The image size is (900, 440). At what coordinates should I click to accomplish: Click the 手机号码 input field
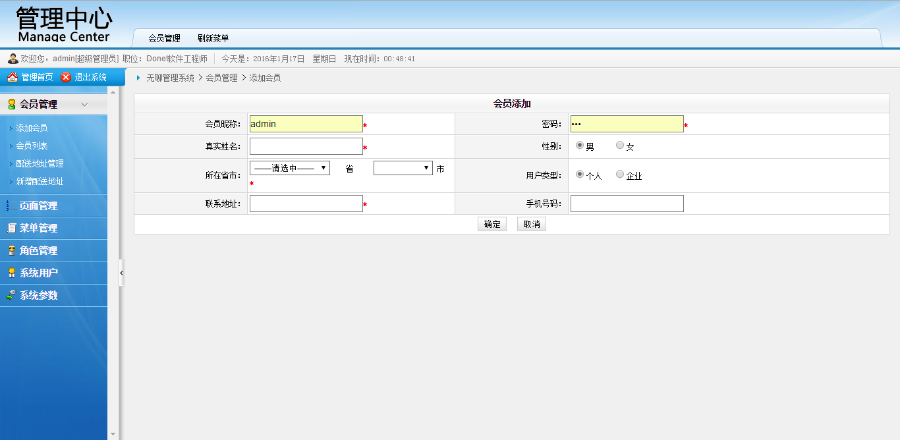pyautogui.click(x=627, y=204)
